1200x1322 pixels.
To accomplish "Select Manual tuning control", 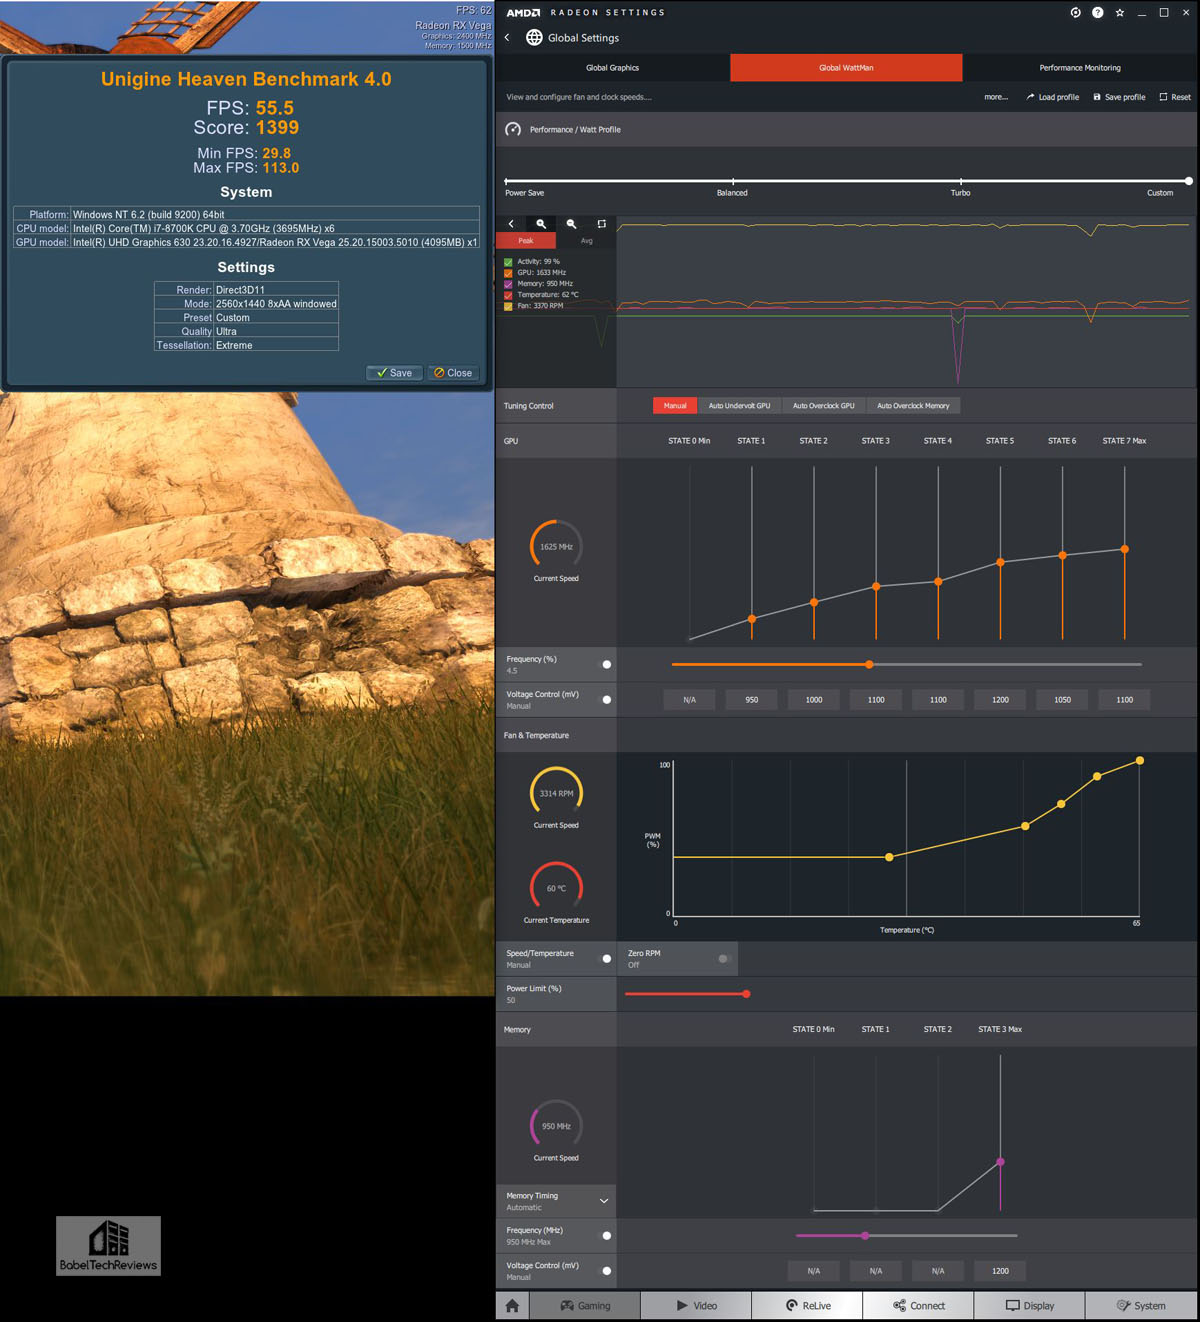I will [x=675, y=406].
